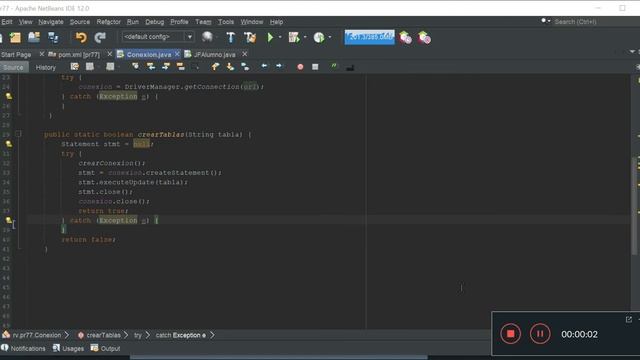Screen dimensions: 640x360
Task: Jump to previous bookmark
Action: click(215, 66)
